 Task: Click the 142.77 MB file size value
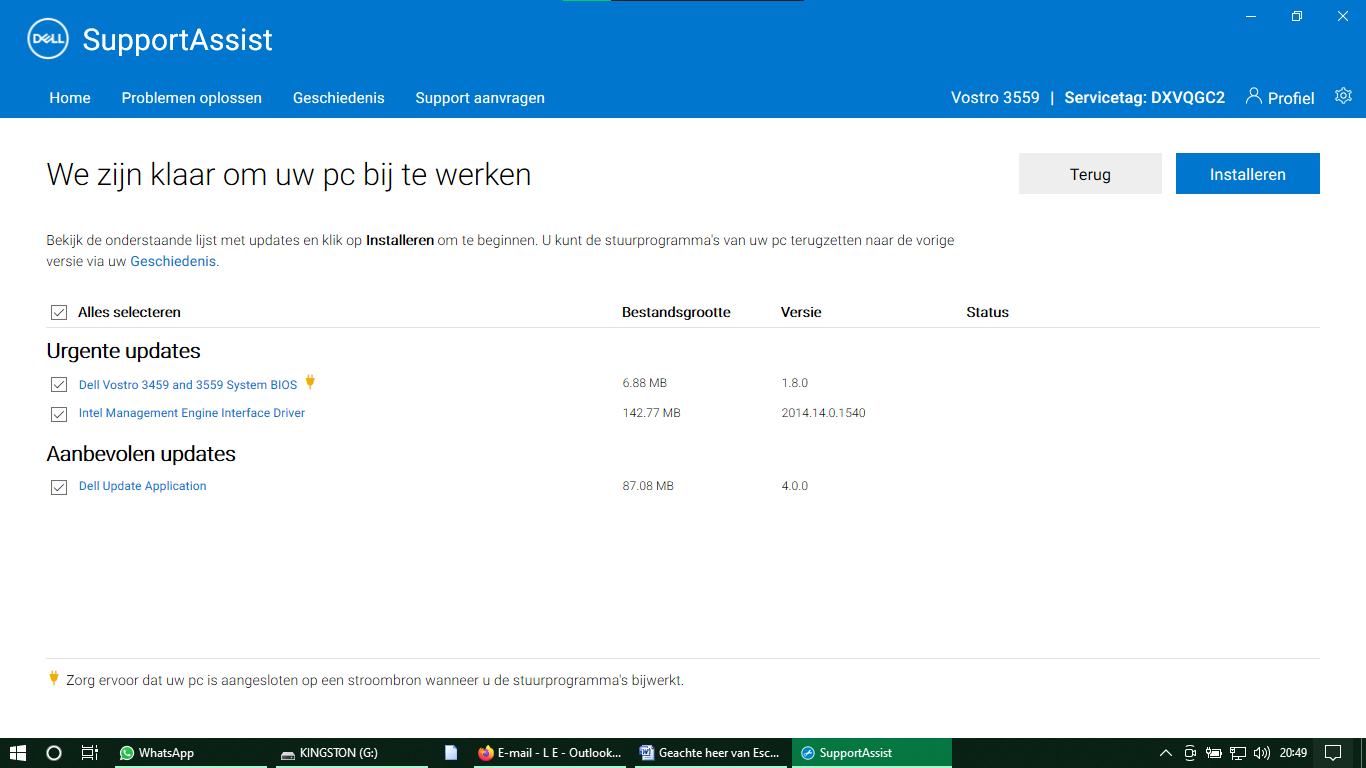651,413
